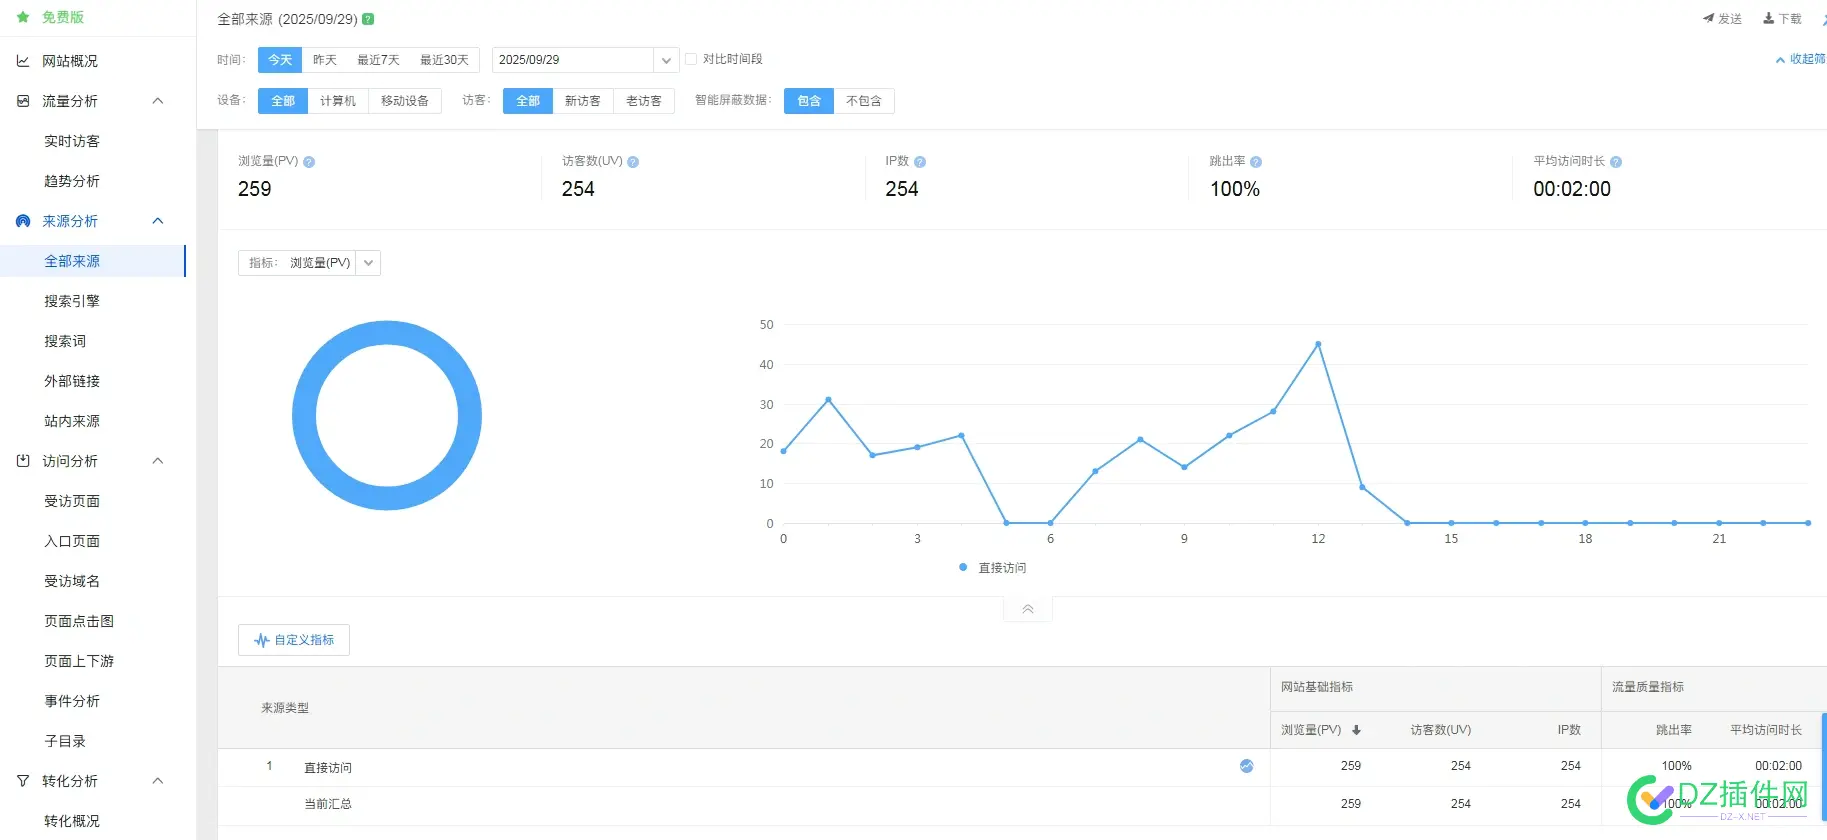Image resolution: width=1827 pixels, height=840 pixels.
Task: Click the help icon next to 平均访问时长
Action: (1616, 162)
